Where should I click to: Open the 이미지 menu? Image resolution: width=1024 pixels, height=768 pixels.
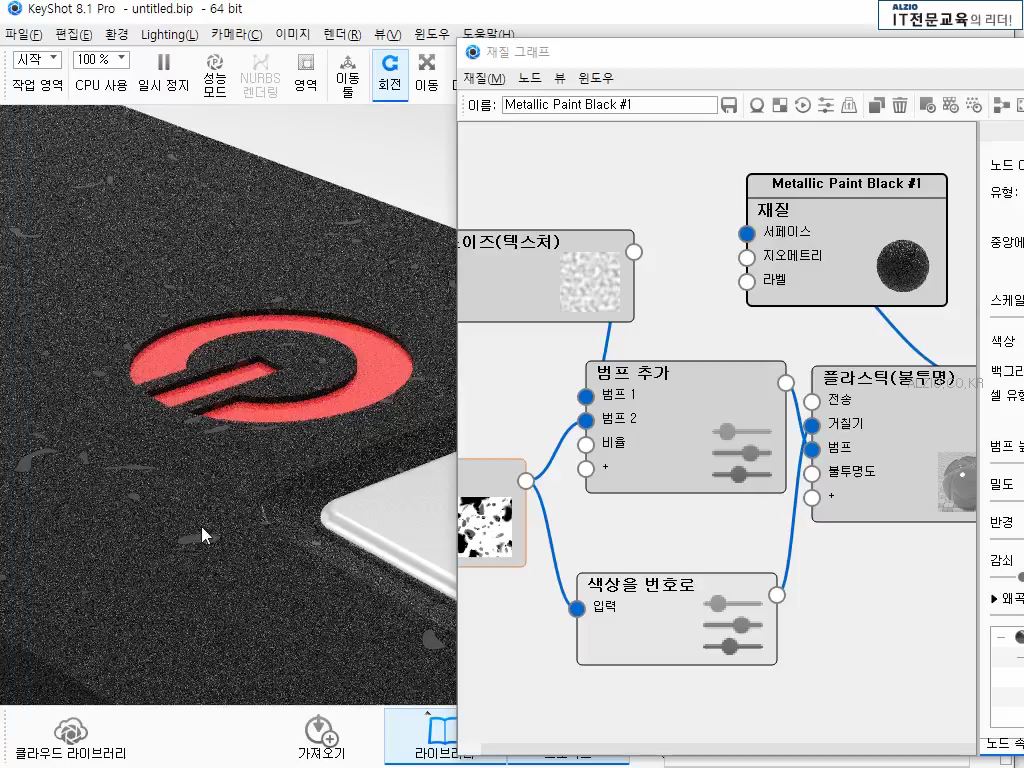(293, 35)
